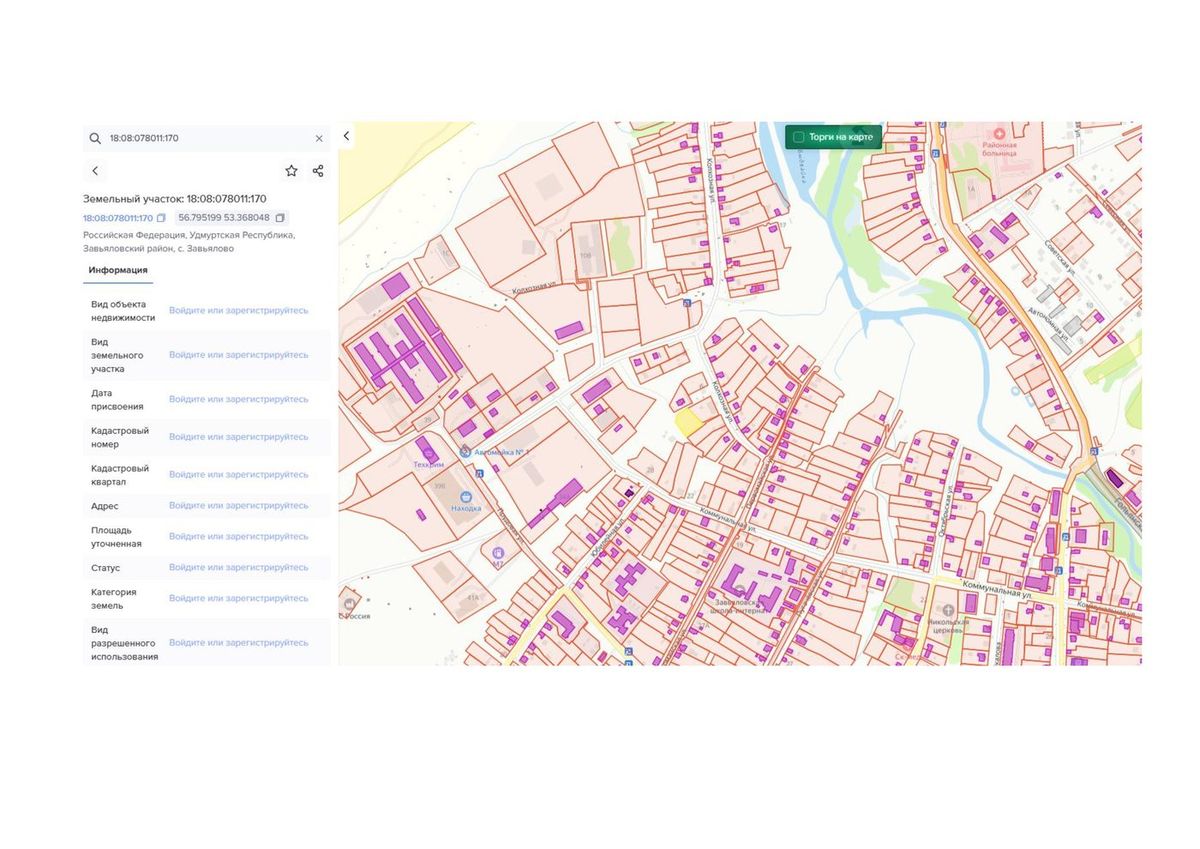
Task: Enable the "Торги на карте" checkbox
Action: [798, 137]
